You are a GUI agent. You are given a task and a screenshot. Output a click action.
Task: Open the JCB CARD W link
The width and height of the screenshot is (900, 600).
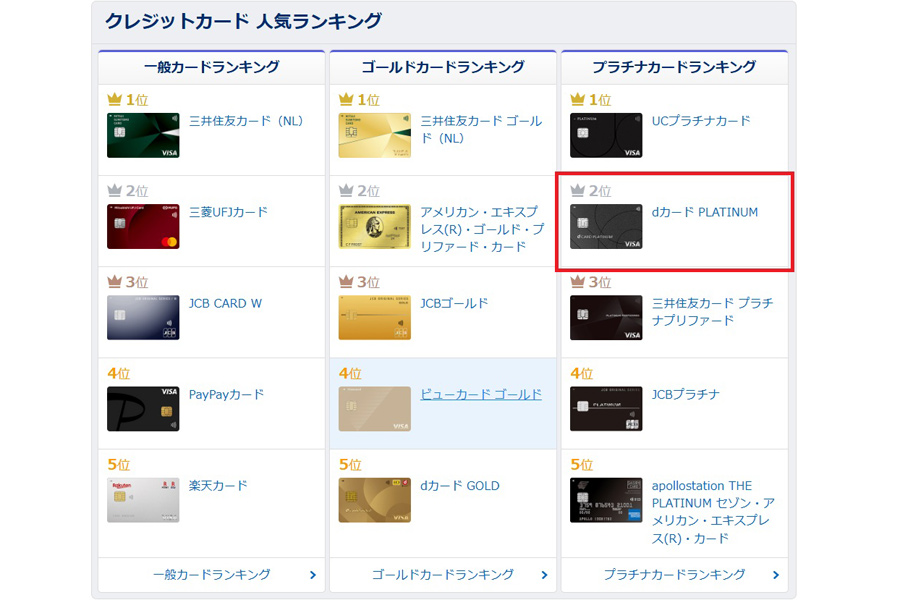click(225, 303)
